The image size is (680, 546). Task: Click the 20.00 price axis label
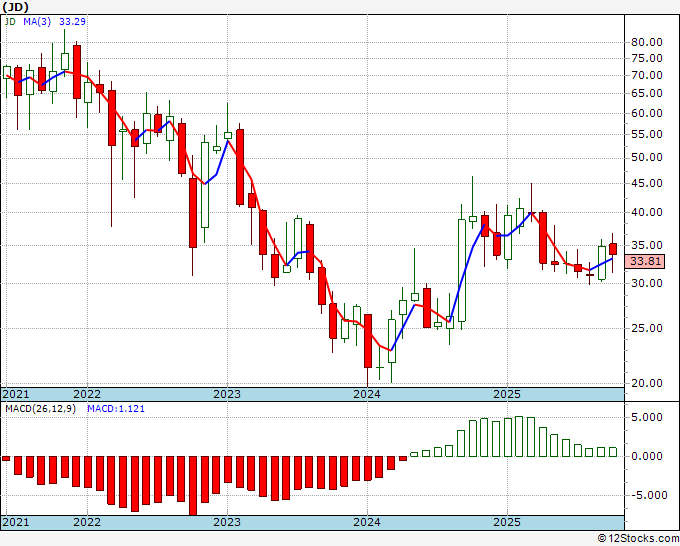pos(647,383)
